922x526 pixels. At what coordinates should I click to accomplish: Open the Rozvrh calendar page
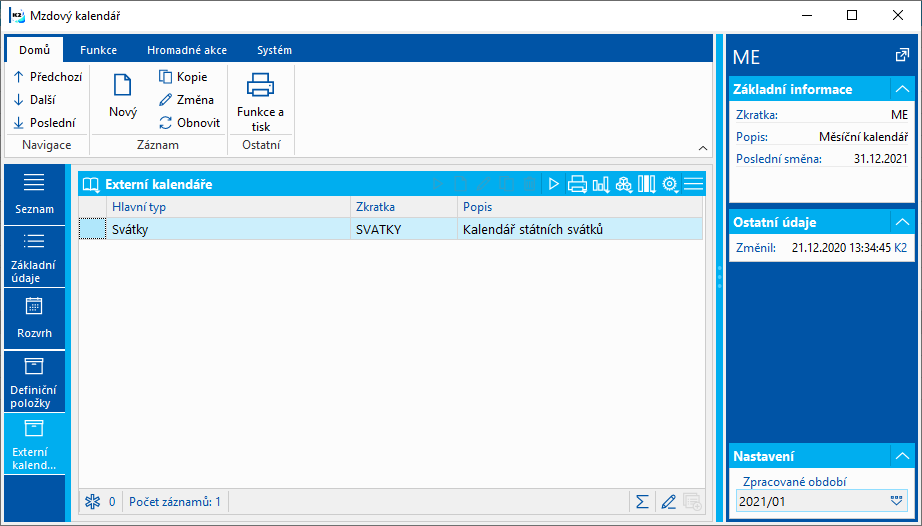[x=34, y=319]
